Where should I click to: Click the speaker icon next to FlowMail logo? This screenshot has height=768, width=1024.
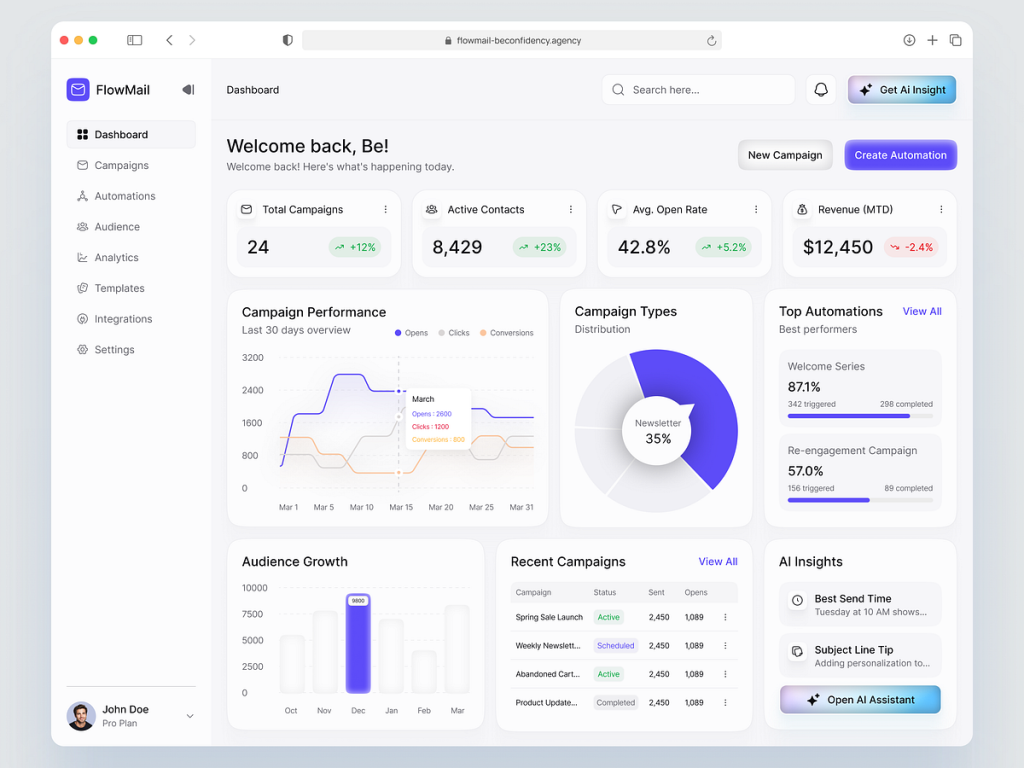(x=188, y=89)
